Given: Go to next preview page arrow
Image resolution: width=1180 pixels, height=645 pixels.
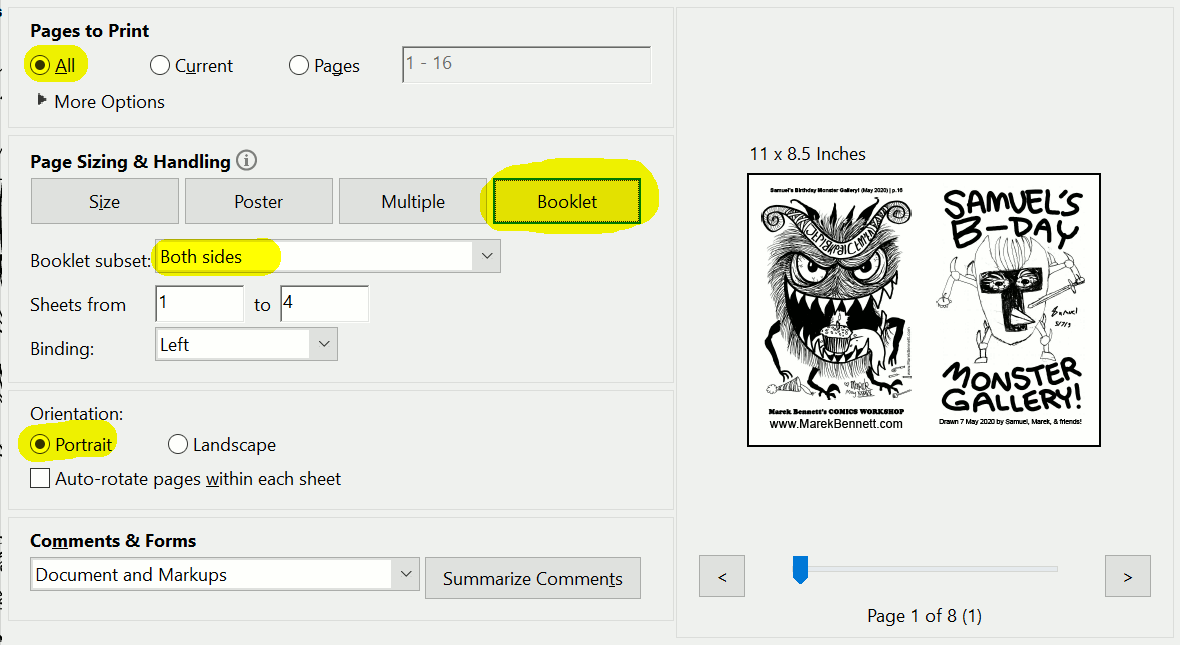Looking at the screenshot, I should coord(1127,577).
